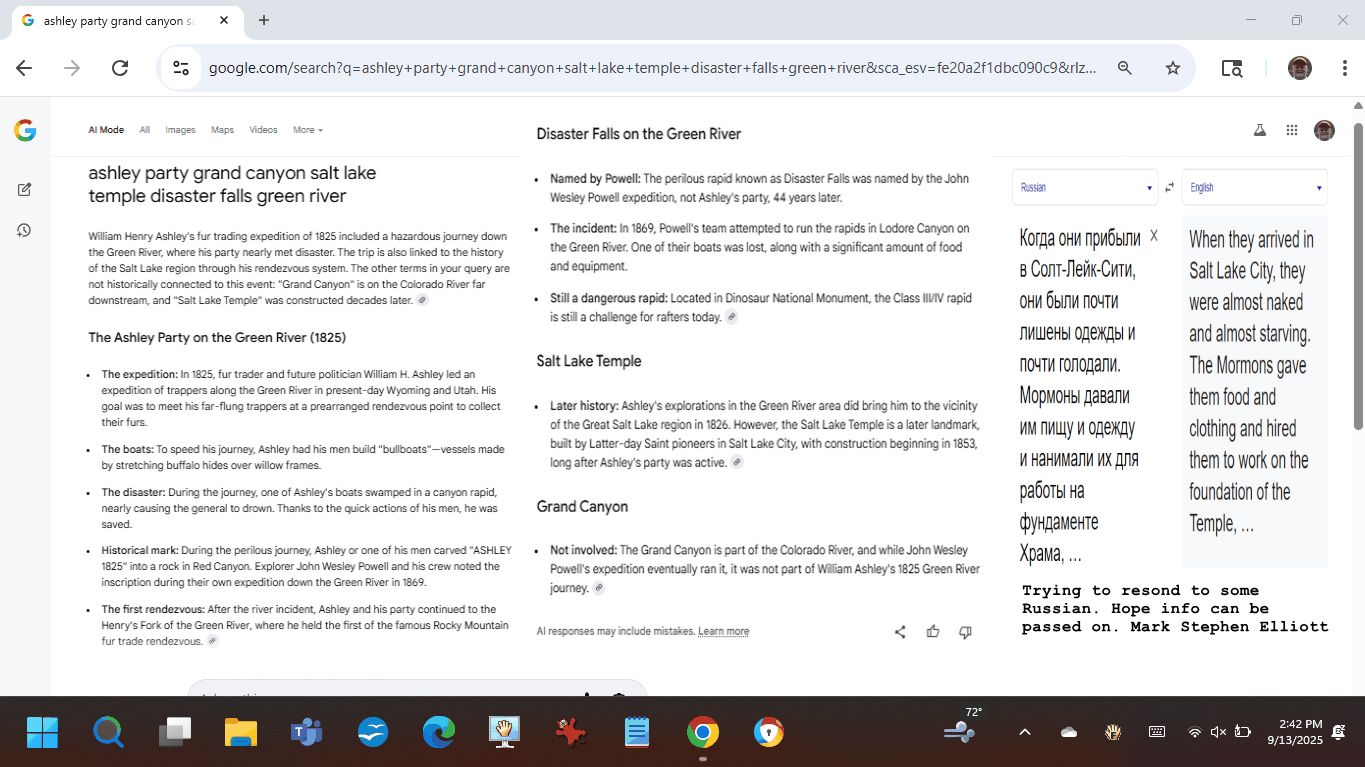Open the English target language dropdown

1254,187
